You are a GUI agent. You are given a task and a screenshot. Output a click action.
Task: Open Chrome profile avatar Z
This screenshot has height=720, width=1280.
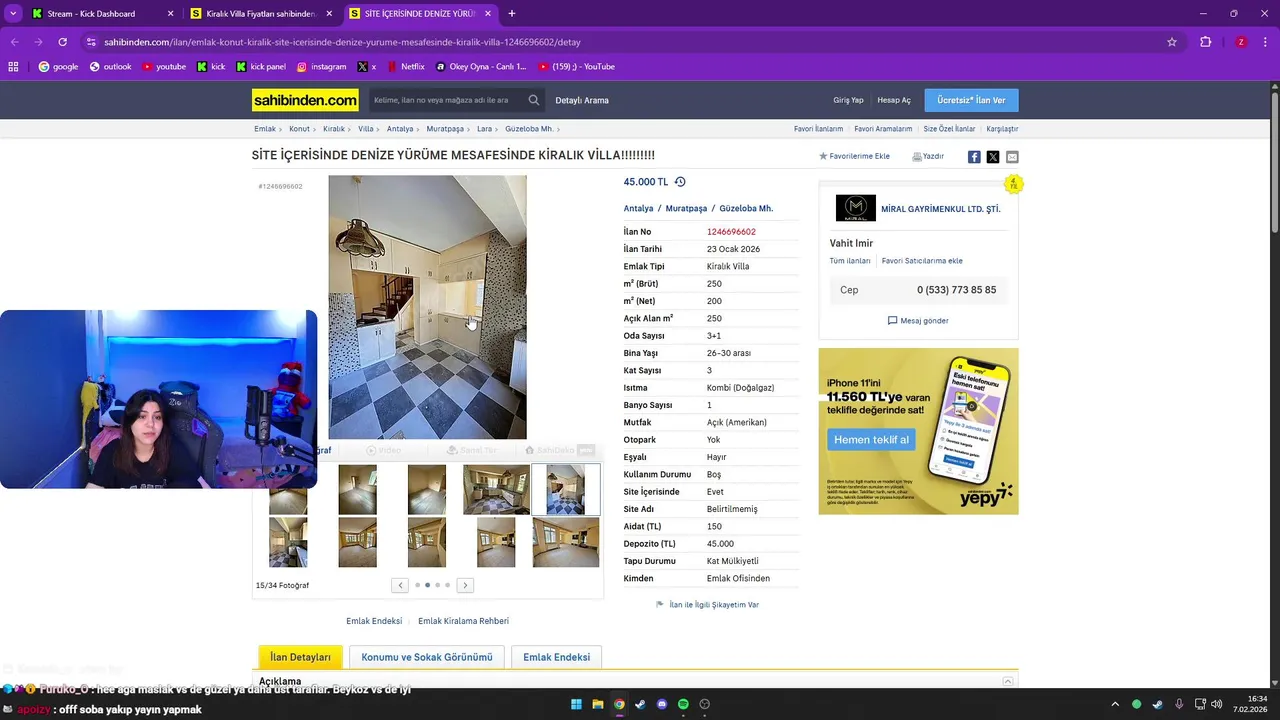(1241, 42)
